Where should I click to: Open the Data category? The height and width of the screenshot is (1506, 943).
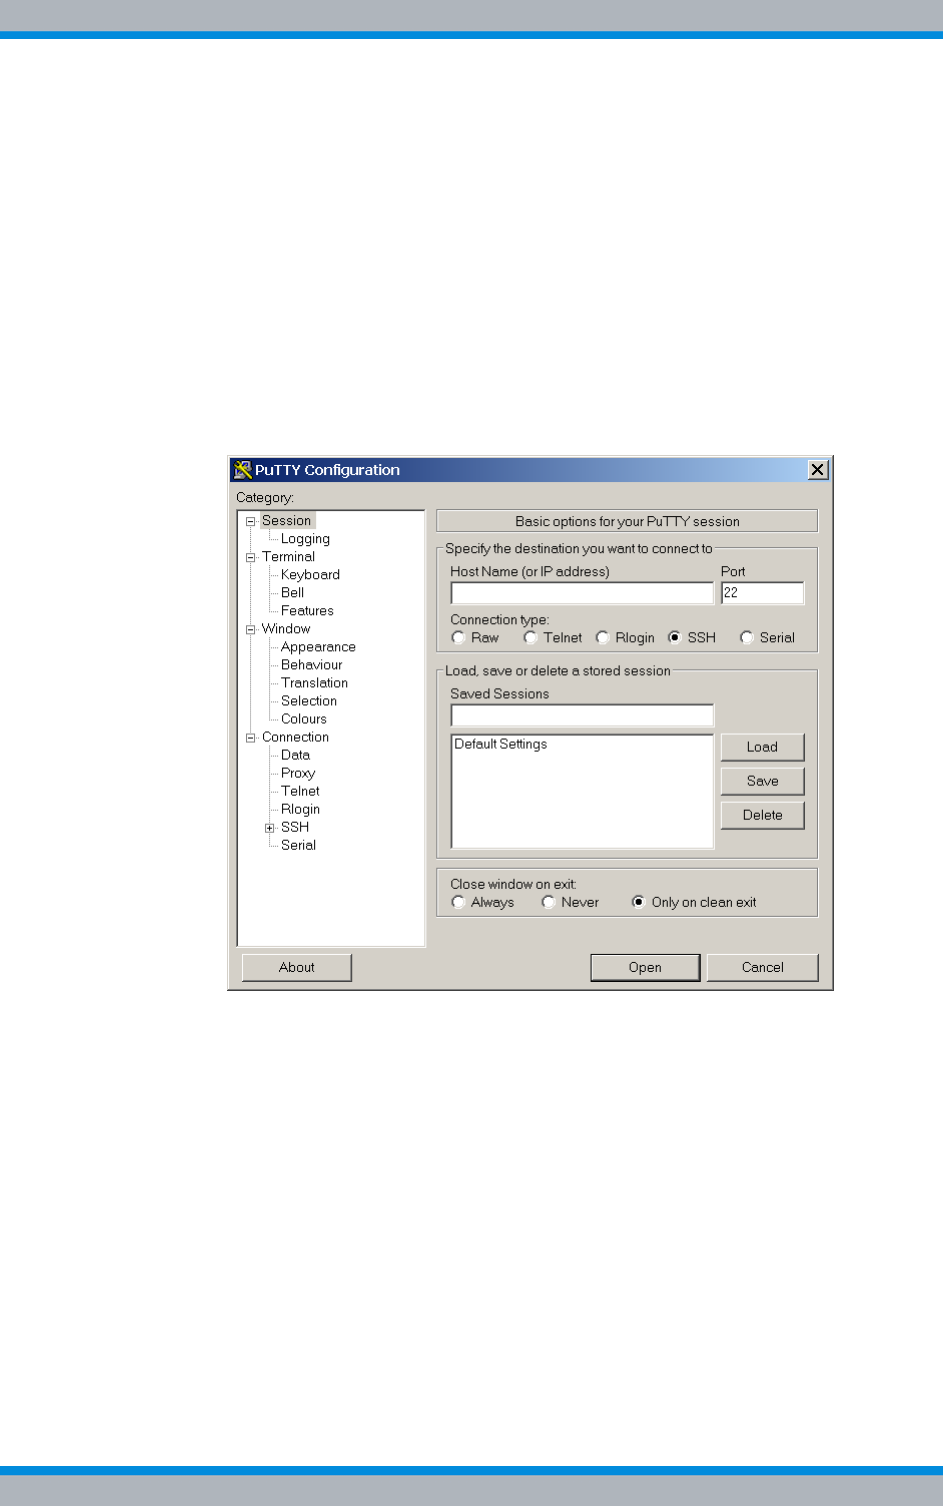(295, 755)
